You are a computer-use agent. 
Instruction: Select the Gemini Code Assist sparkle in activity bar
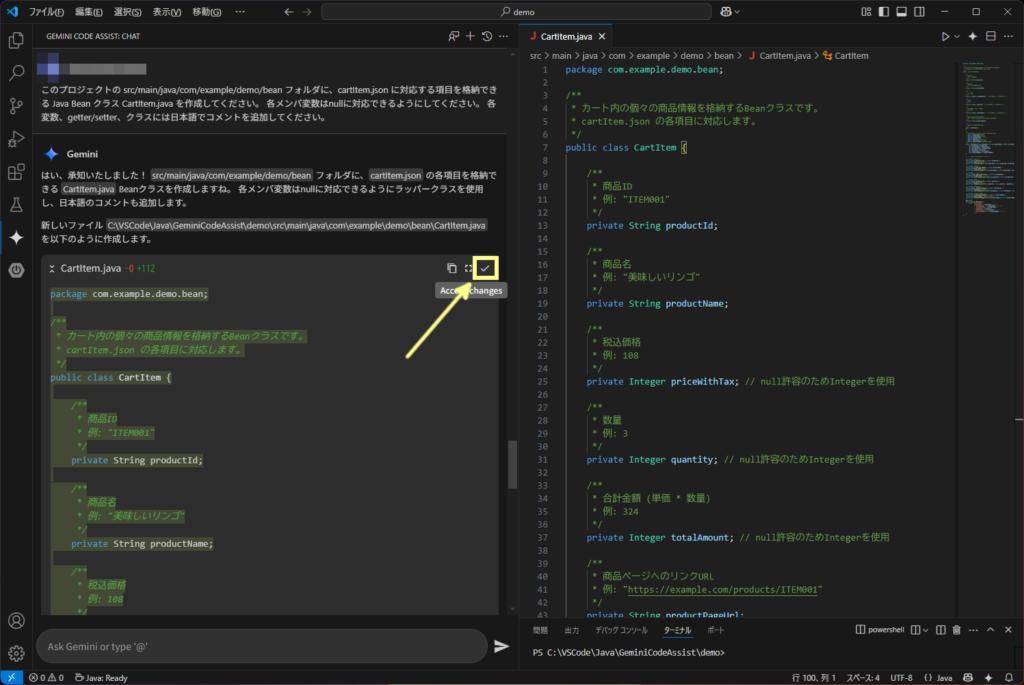[16, 238]
